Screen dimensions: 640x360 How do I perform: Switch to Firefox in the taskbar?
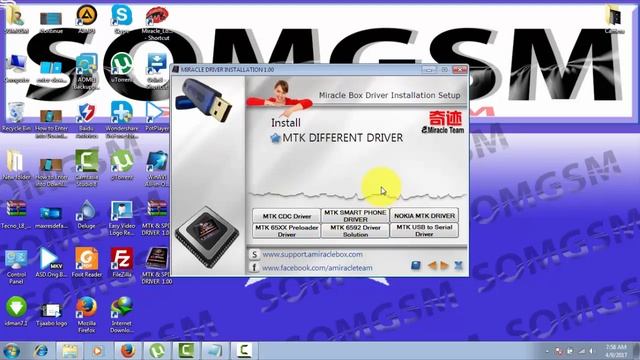click(x=127, y=351)
